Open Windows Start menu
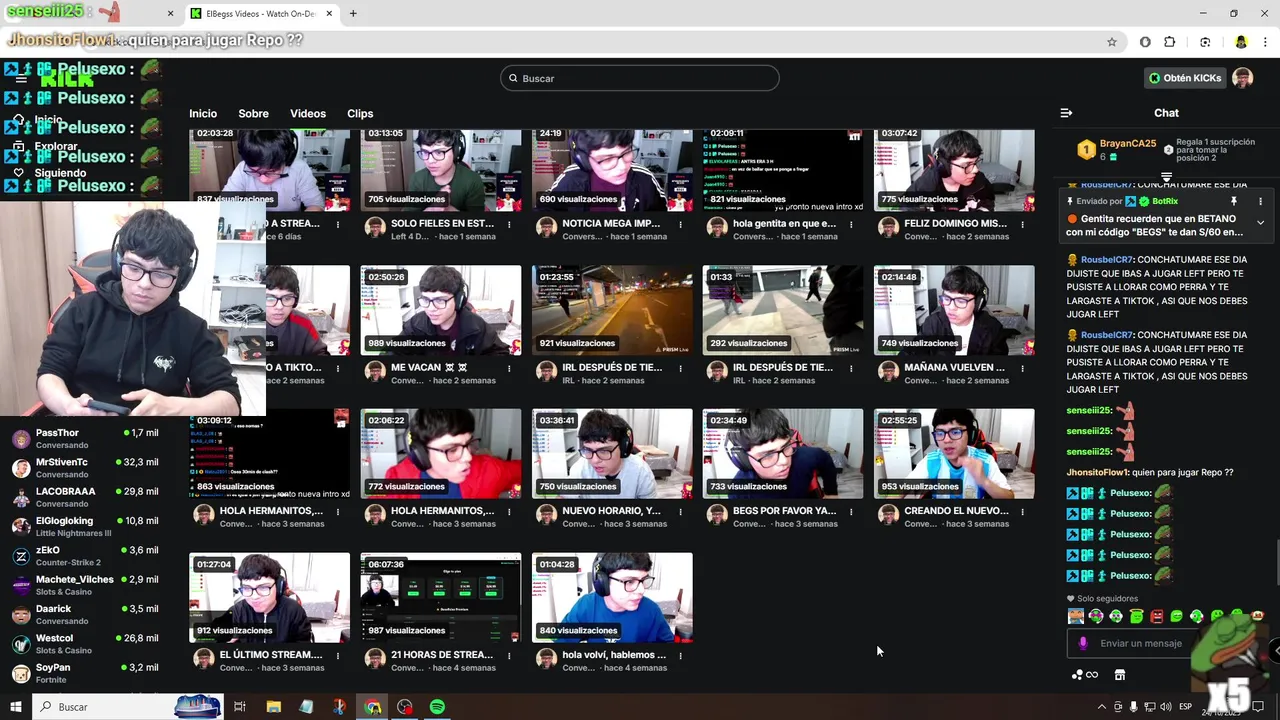Viewport: 1280px width, 720px height. (15, 707)
